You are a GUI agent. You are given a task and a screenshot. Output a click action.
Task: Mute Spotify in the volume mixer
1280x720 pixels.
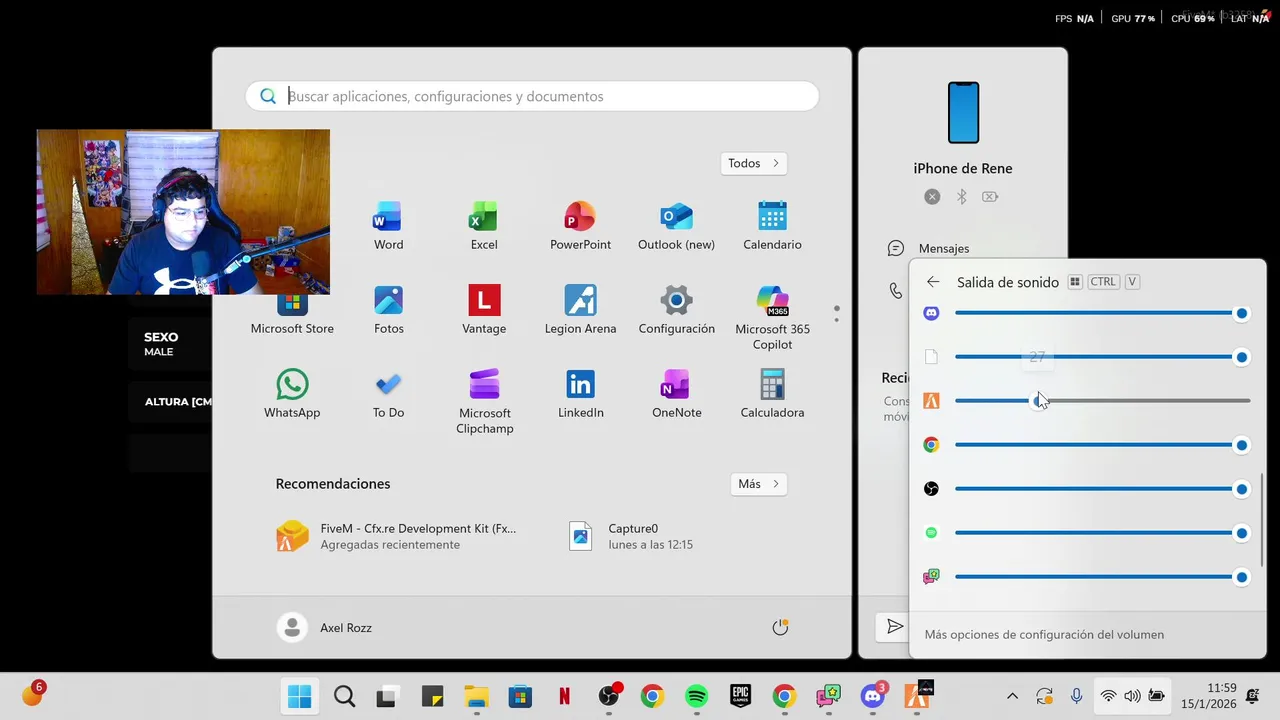pos(931,533)
